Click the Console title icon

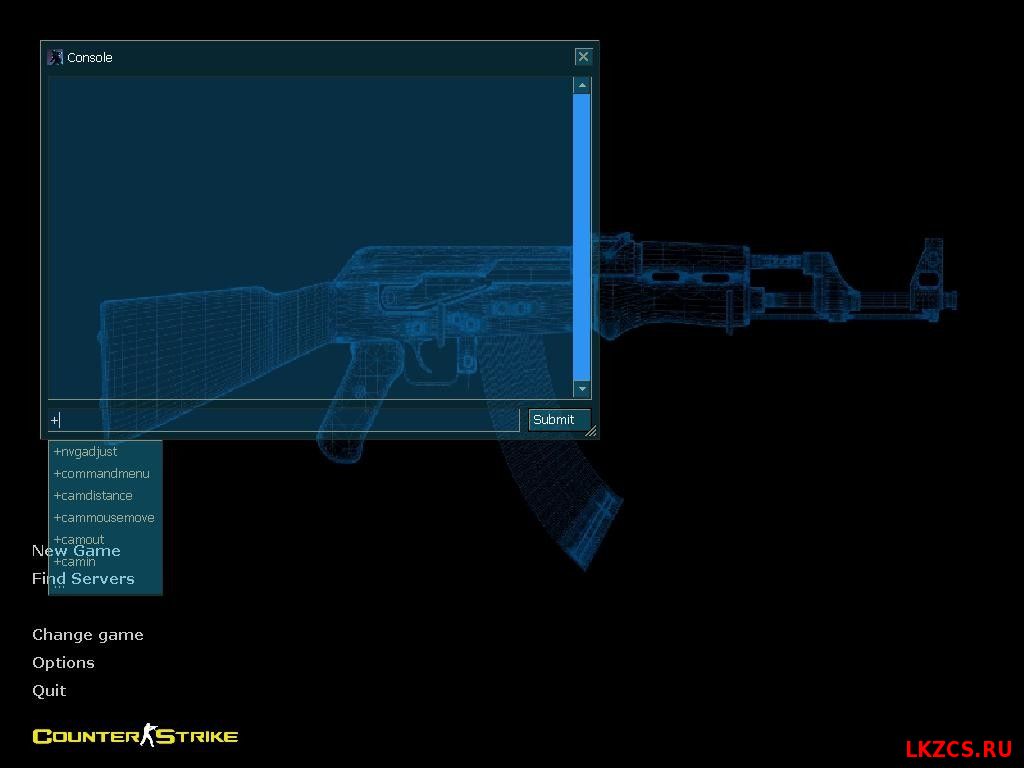tap(56, 57)
